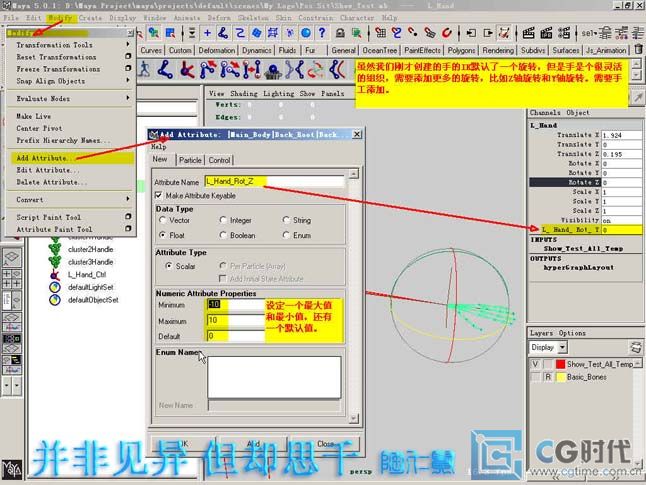
Task: Select the four view layout icon
Action: 12,279
